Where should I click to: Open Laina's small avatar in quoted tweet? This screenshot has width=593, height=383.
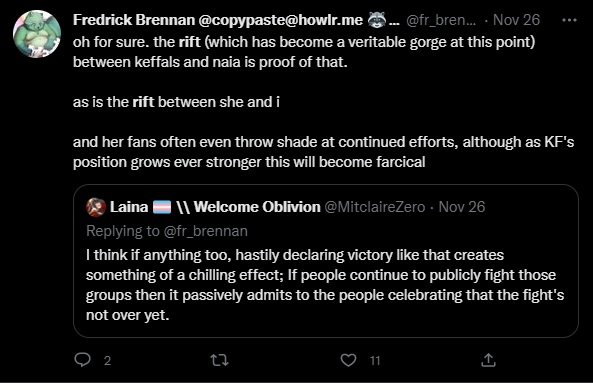96,207
